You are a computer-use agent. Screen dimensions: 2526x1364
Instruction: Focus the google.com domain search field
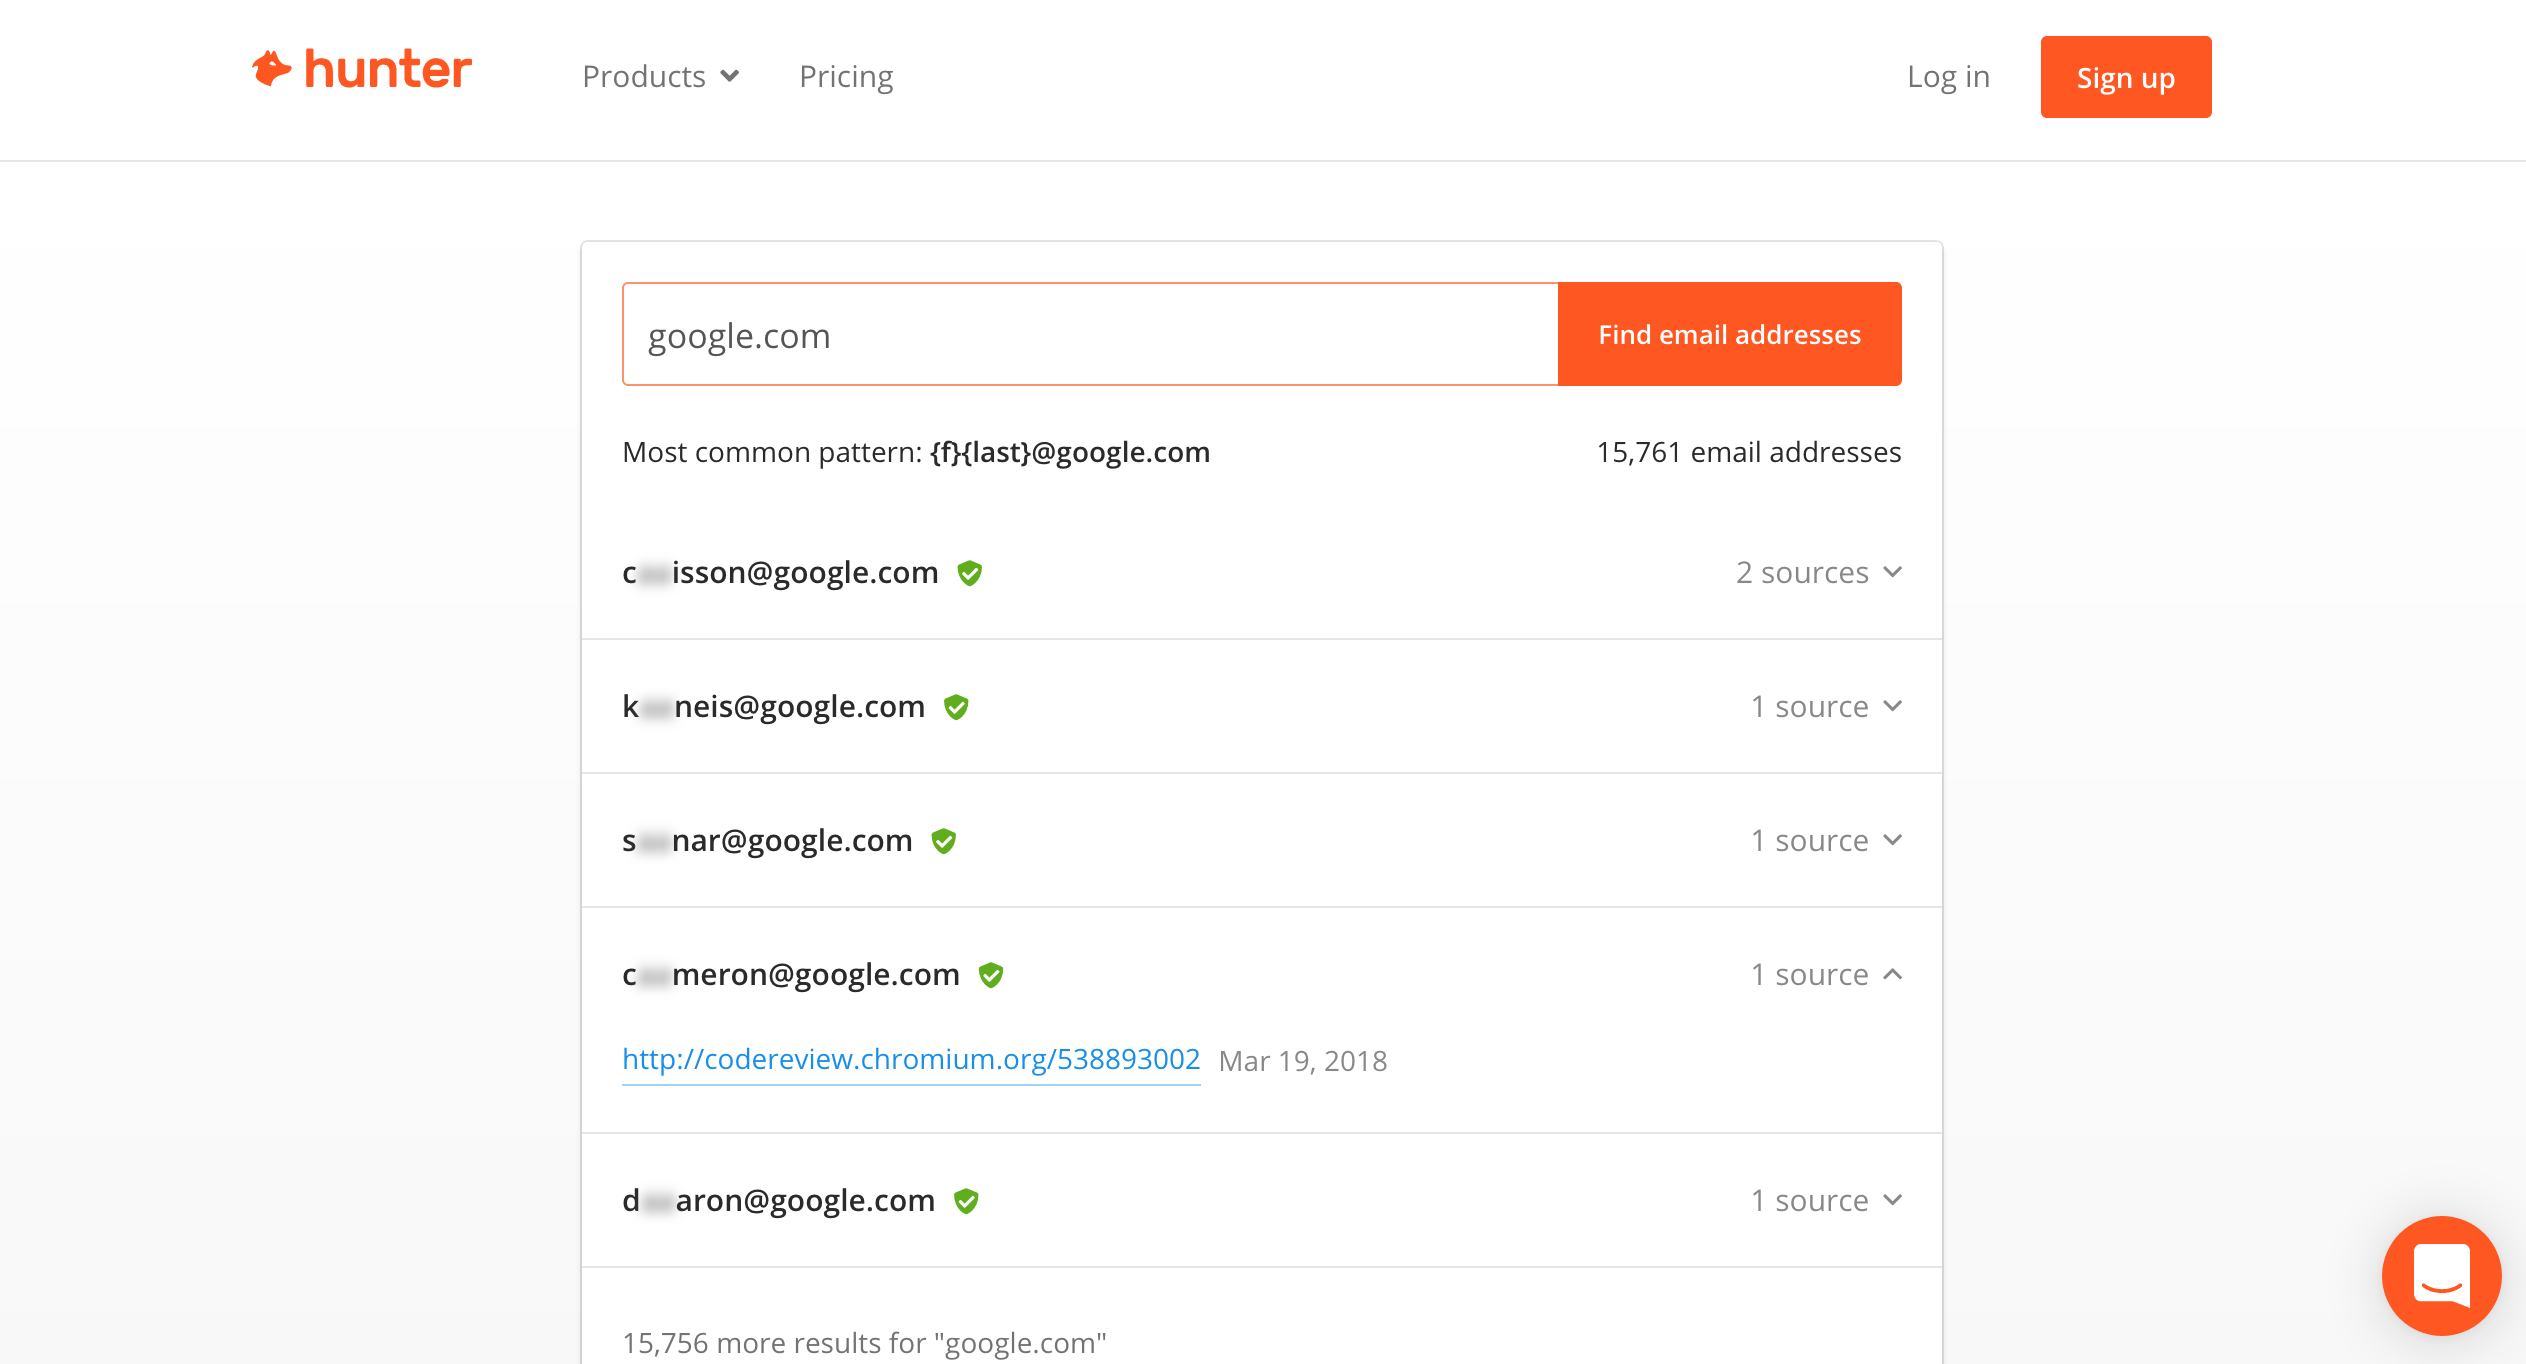[x=1090, y=334]
